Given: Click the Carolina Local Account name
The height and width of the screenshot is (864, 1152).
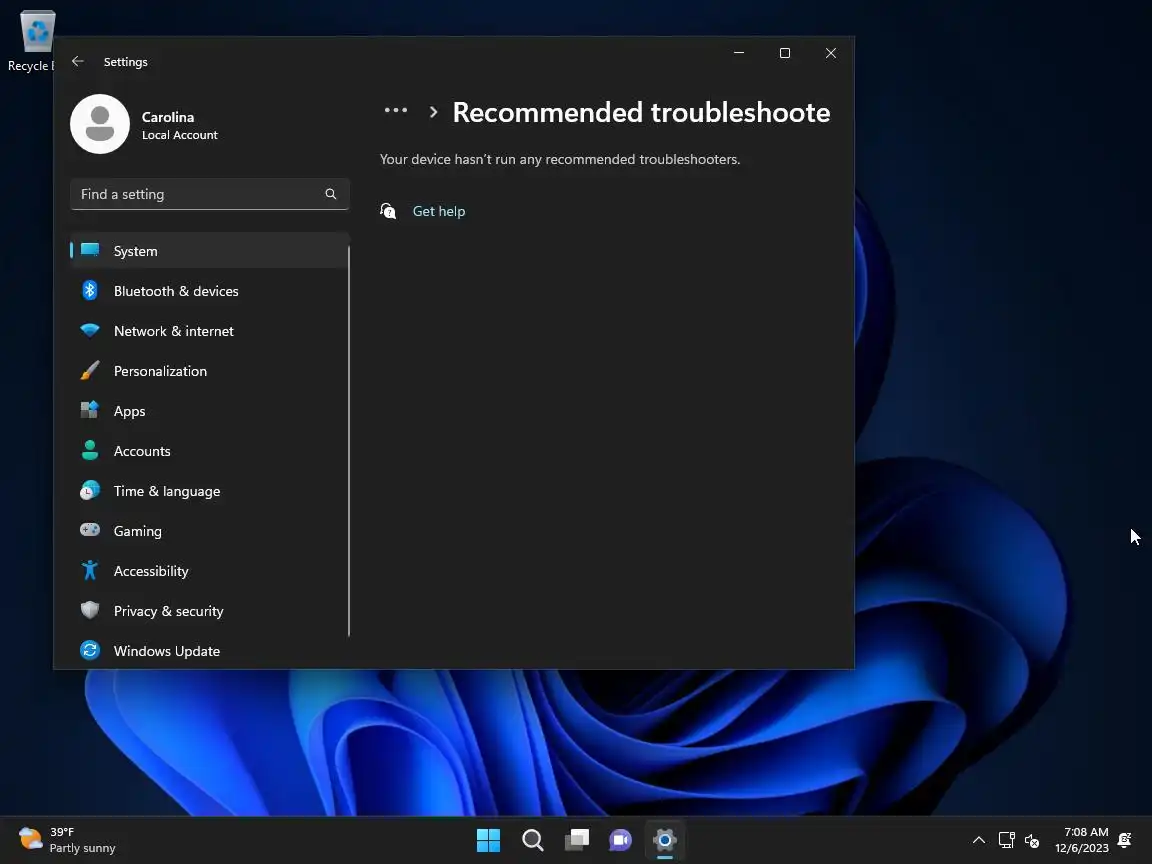Looking at the screenshot, I should [179, 125].
